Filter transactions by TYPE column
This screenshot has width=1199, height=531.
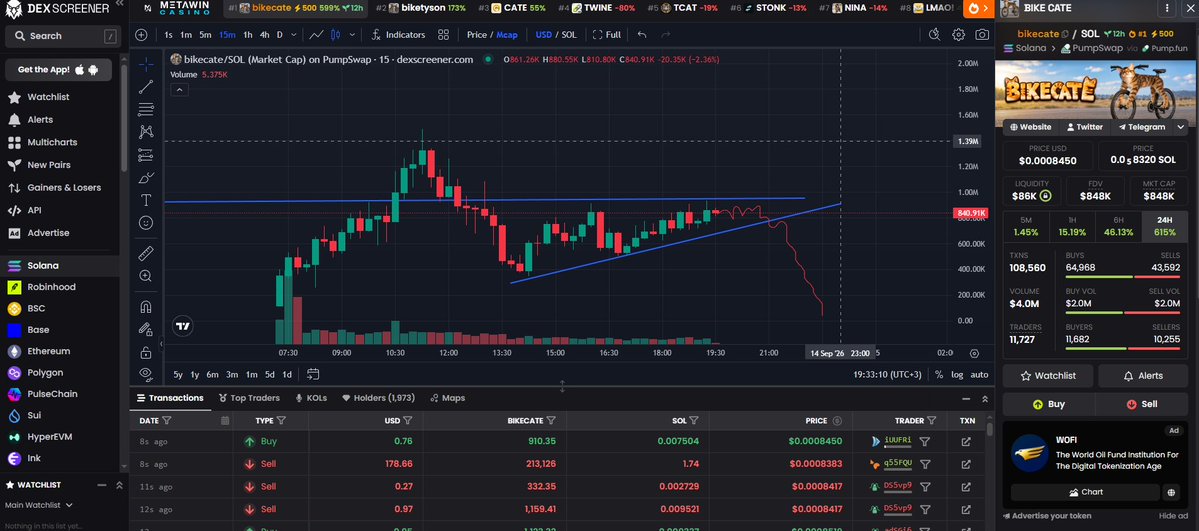click(281, 420)
